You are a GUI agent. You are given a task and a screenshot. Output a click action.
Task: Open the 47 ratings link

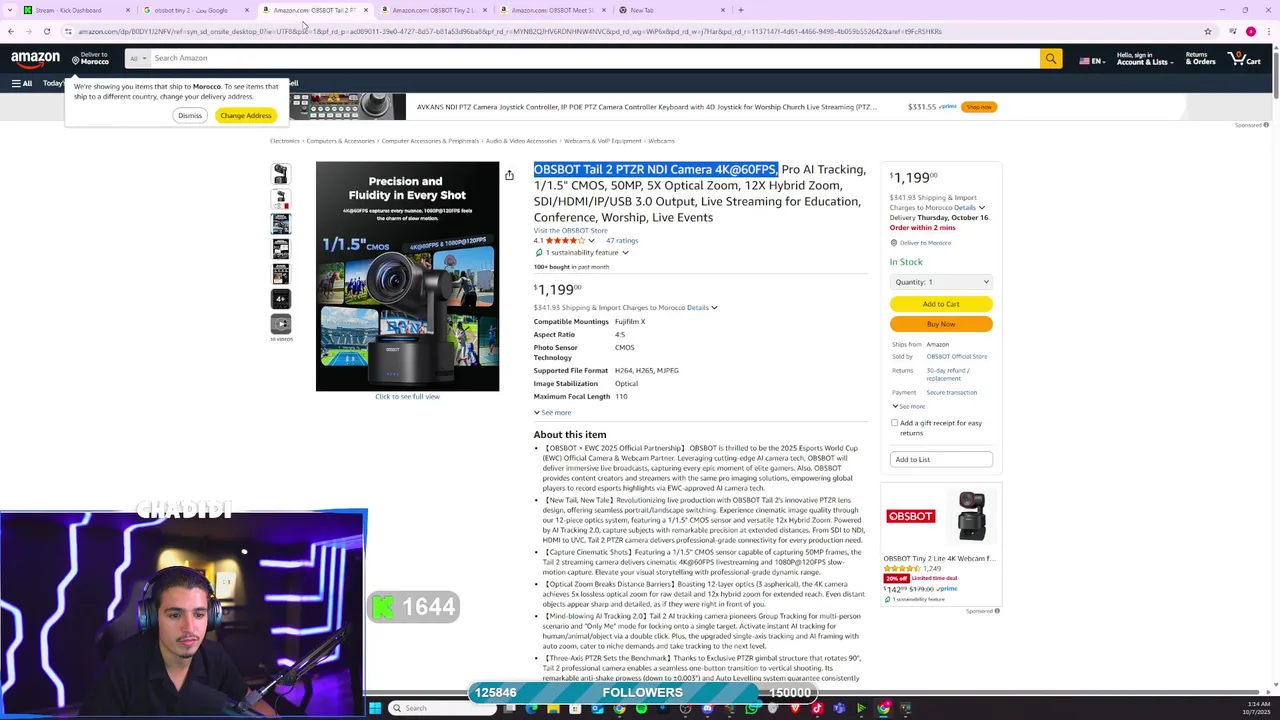coord(622,241)
